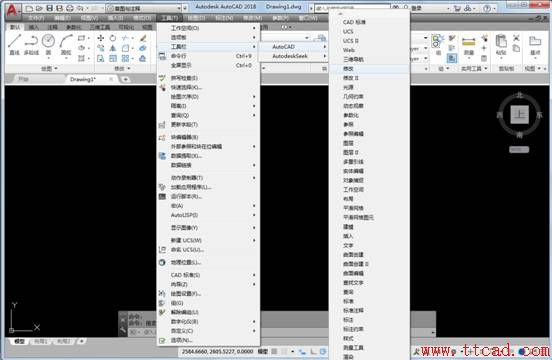Add a new layout with the plus button

coord(81,341)
